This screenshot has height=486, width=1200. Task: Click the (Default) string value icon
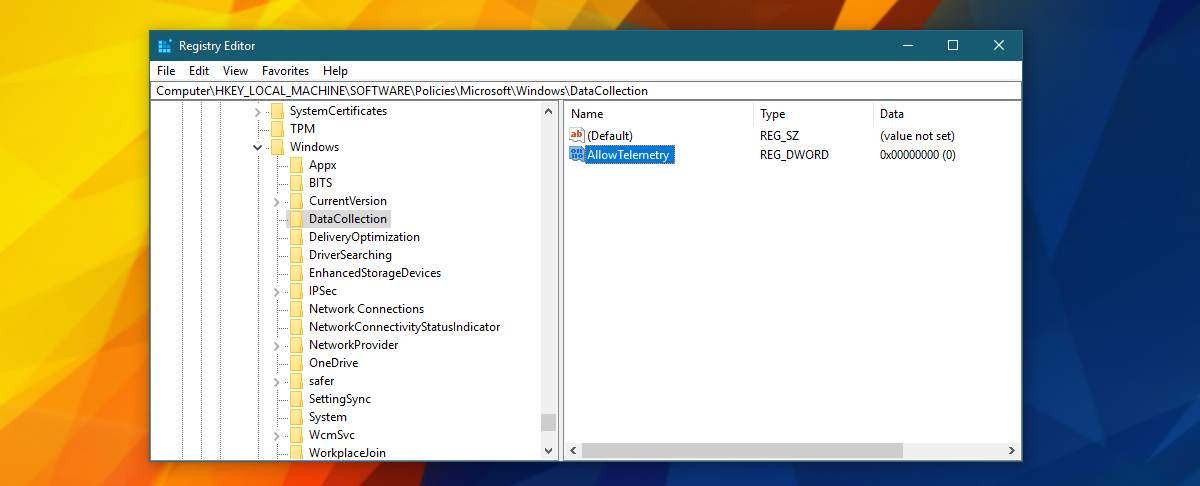click(577, 136)
